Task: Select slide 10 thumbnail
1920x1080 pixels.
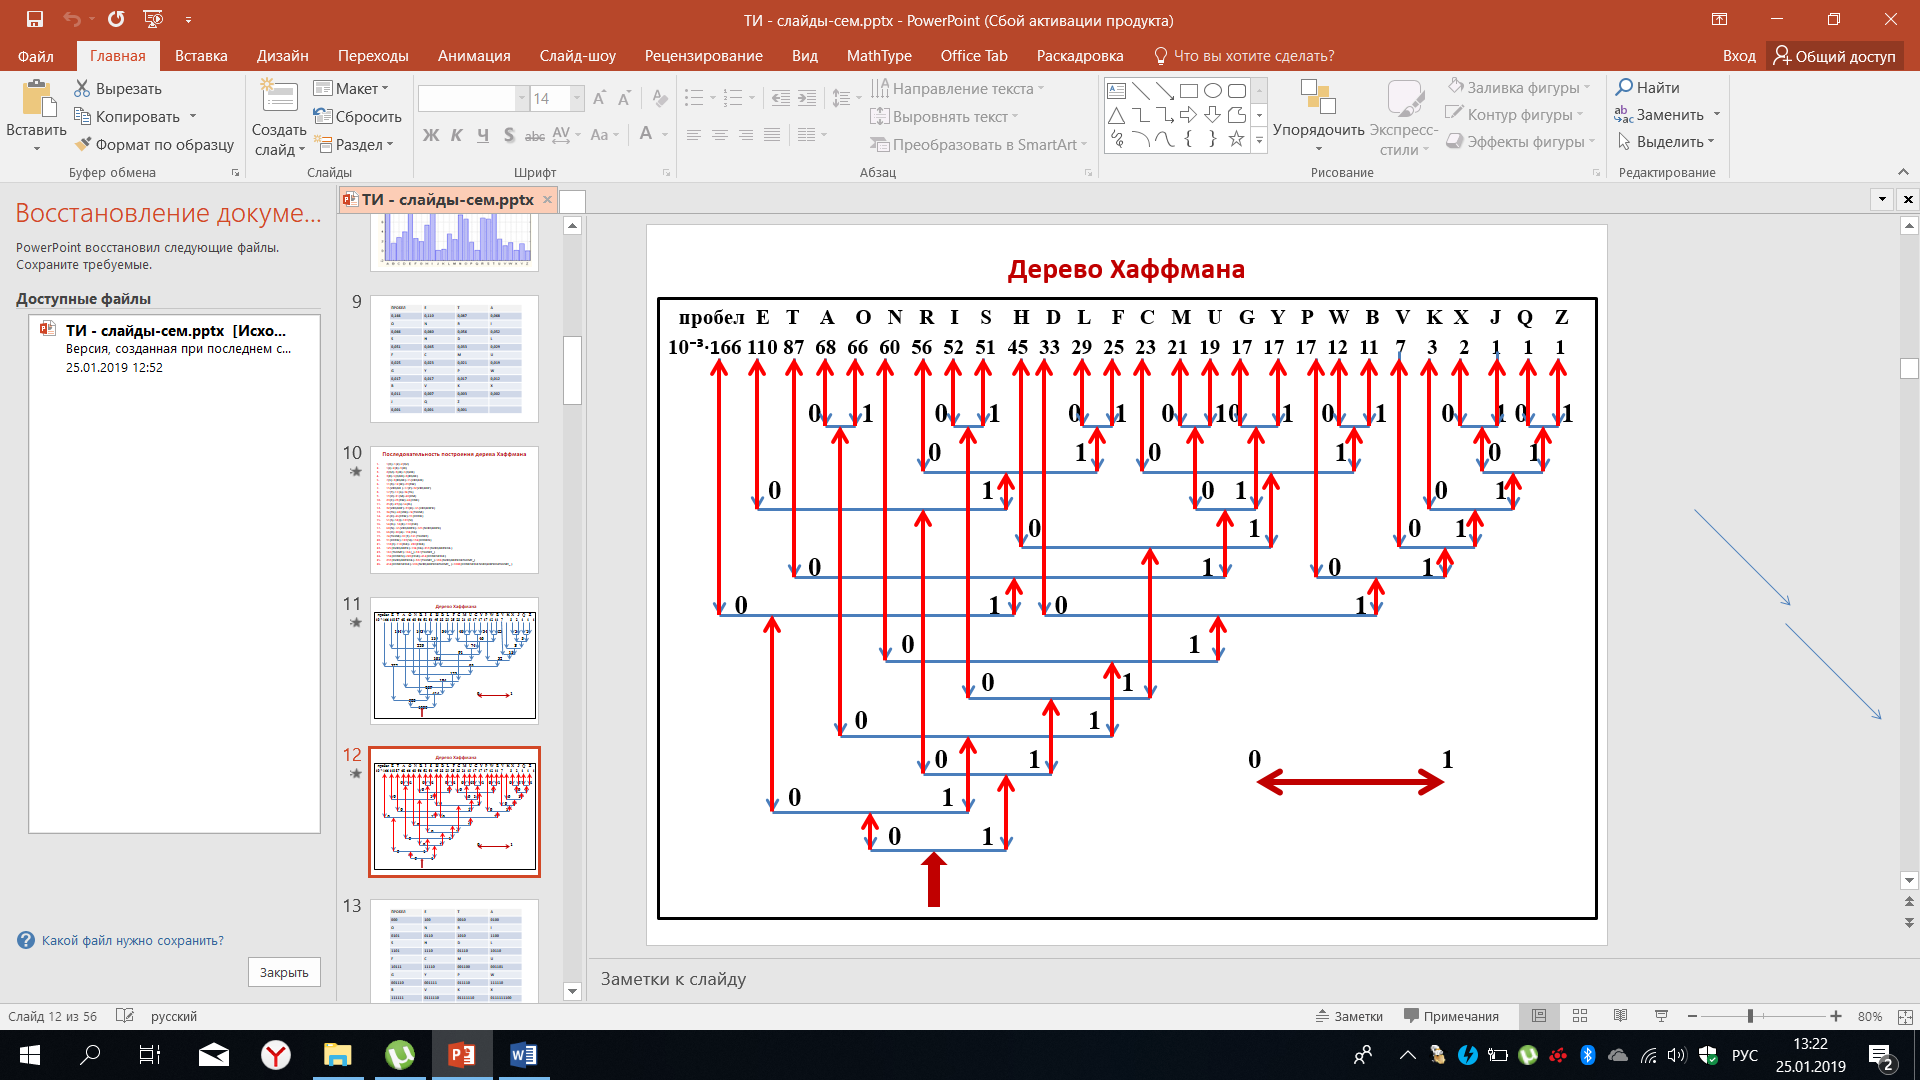Action: (x=454, y=510)
